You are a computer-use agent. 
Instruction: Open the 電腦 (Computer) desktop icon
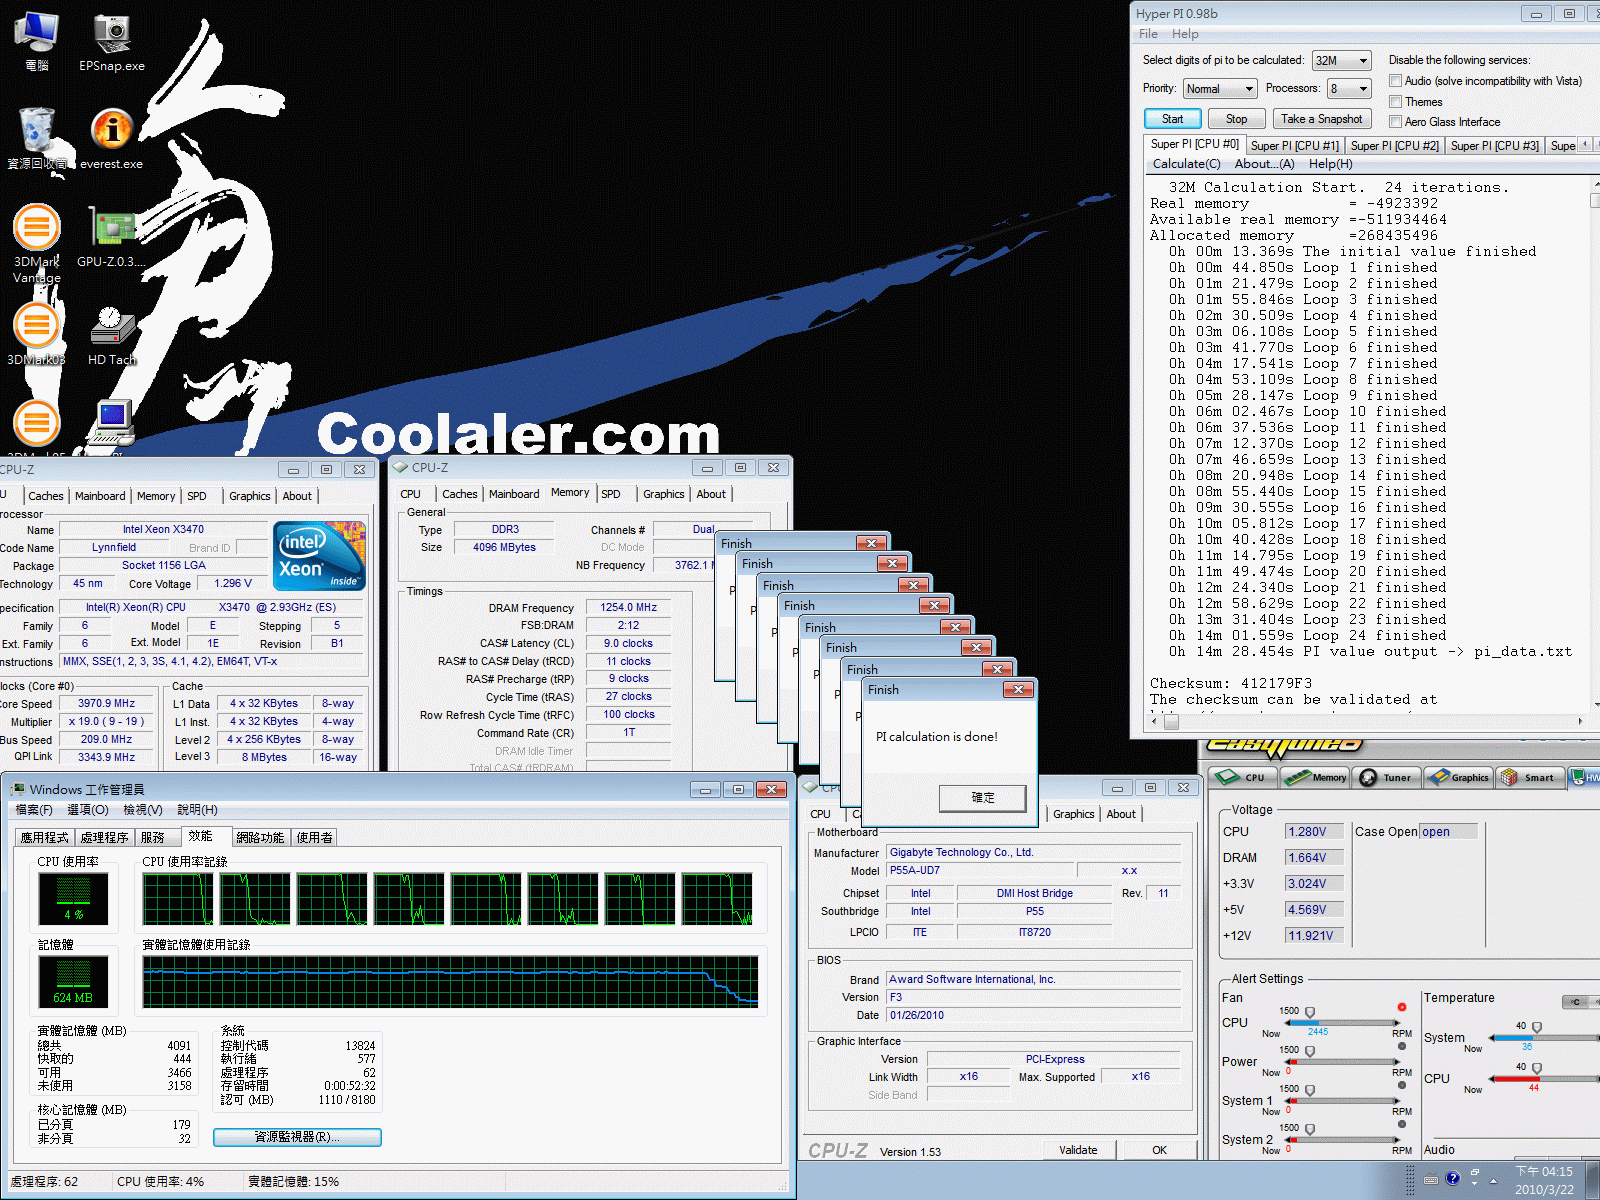[x=36, y=42]
